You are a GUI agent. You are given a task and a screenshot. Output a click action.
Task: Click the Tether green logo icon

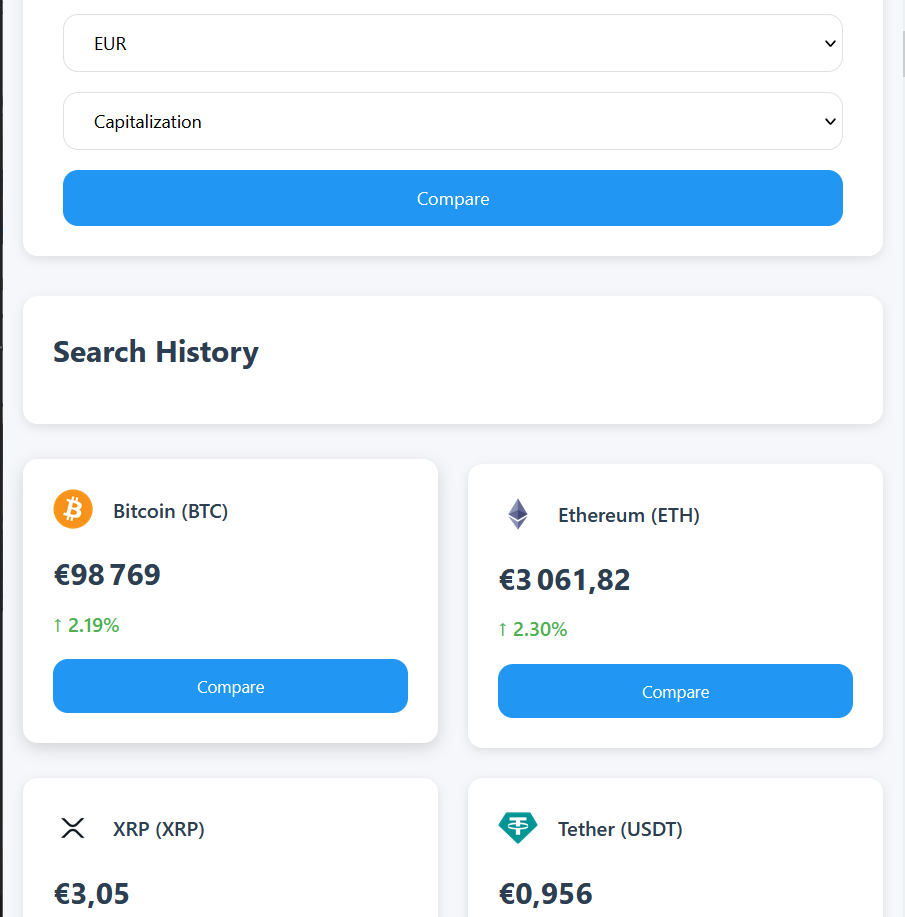point(517,828)
